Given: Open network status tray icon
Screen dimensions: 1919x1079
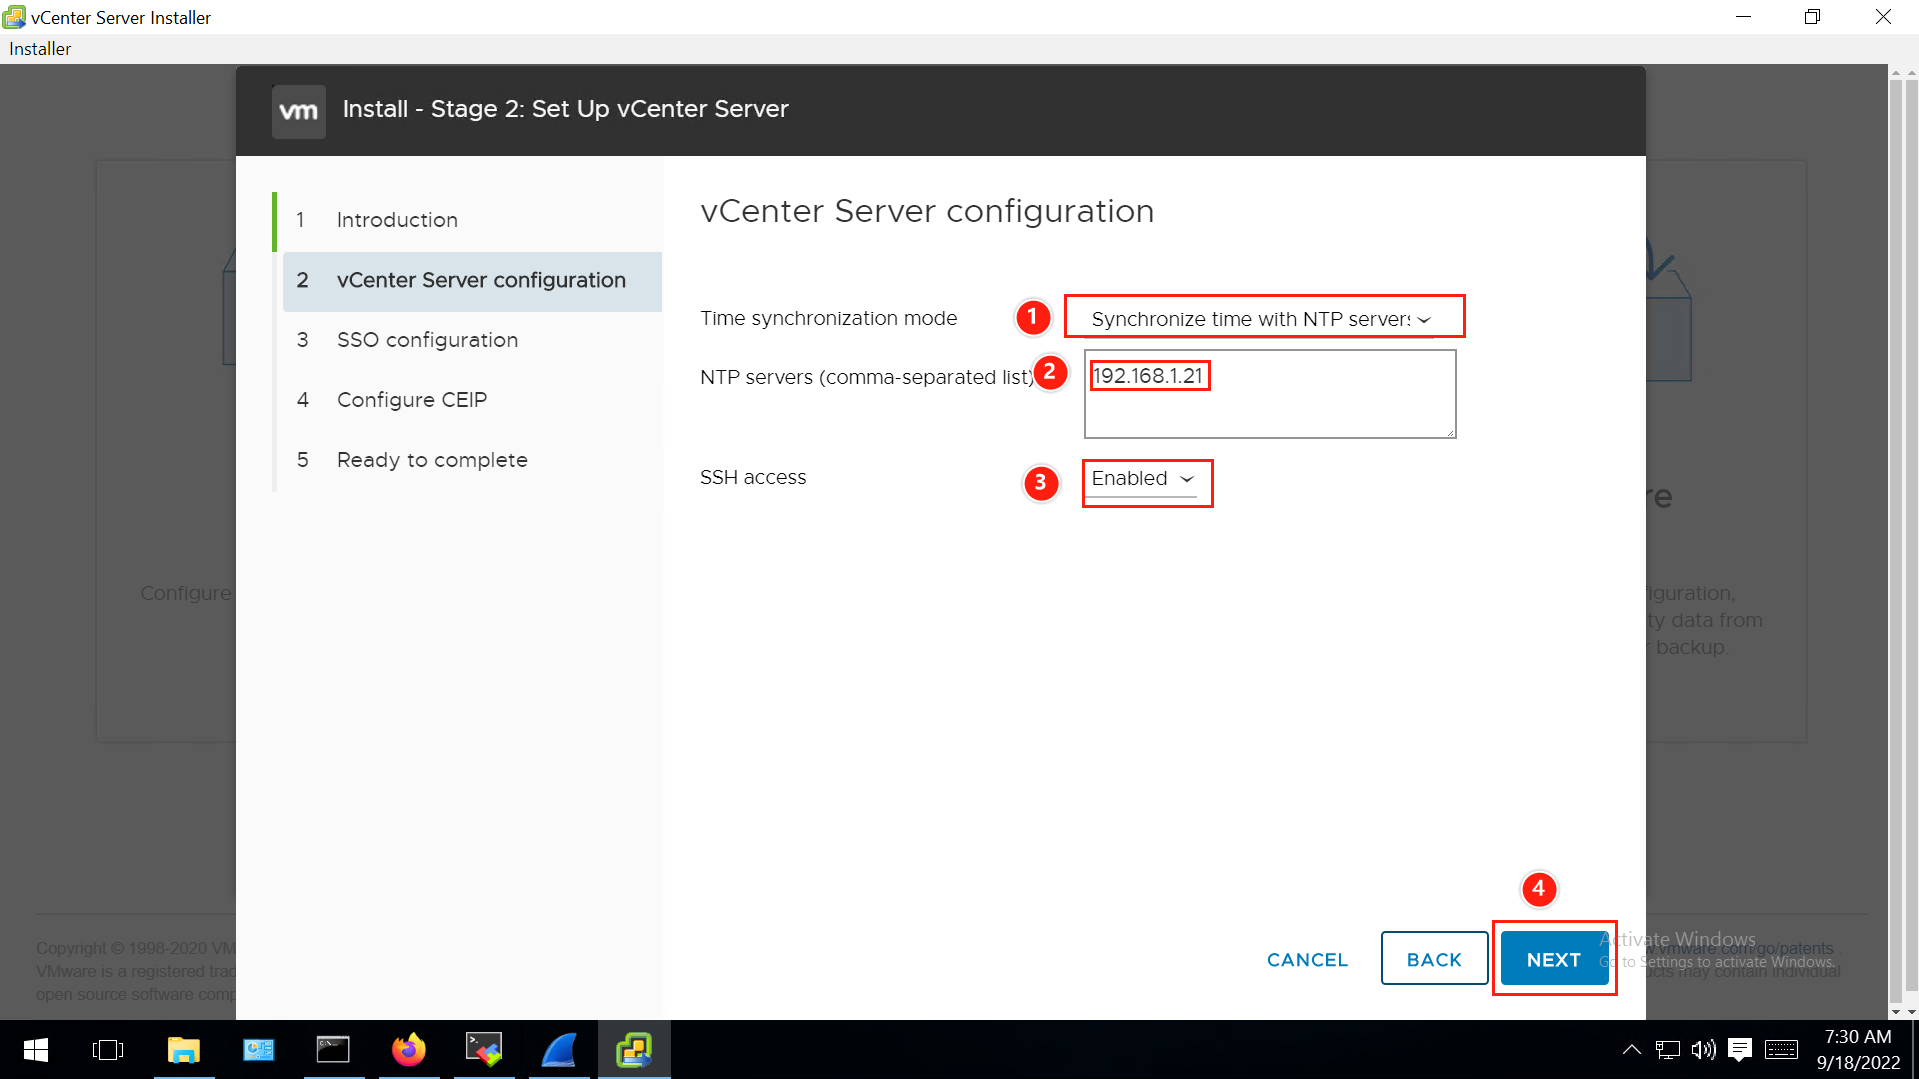Looking at the screenshot, I should click(x=1667, y=1050).
